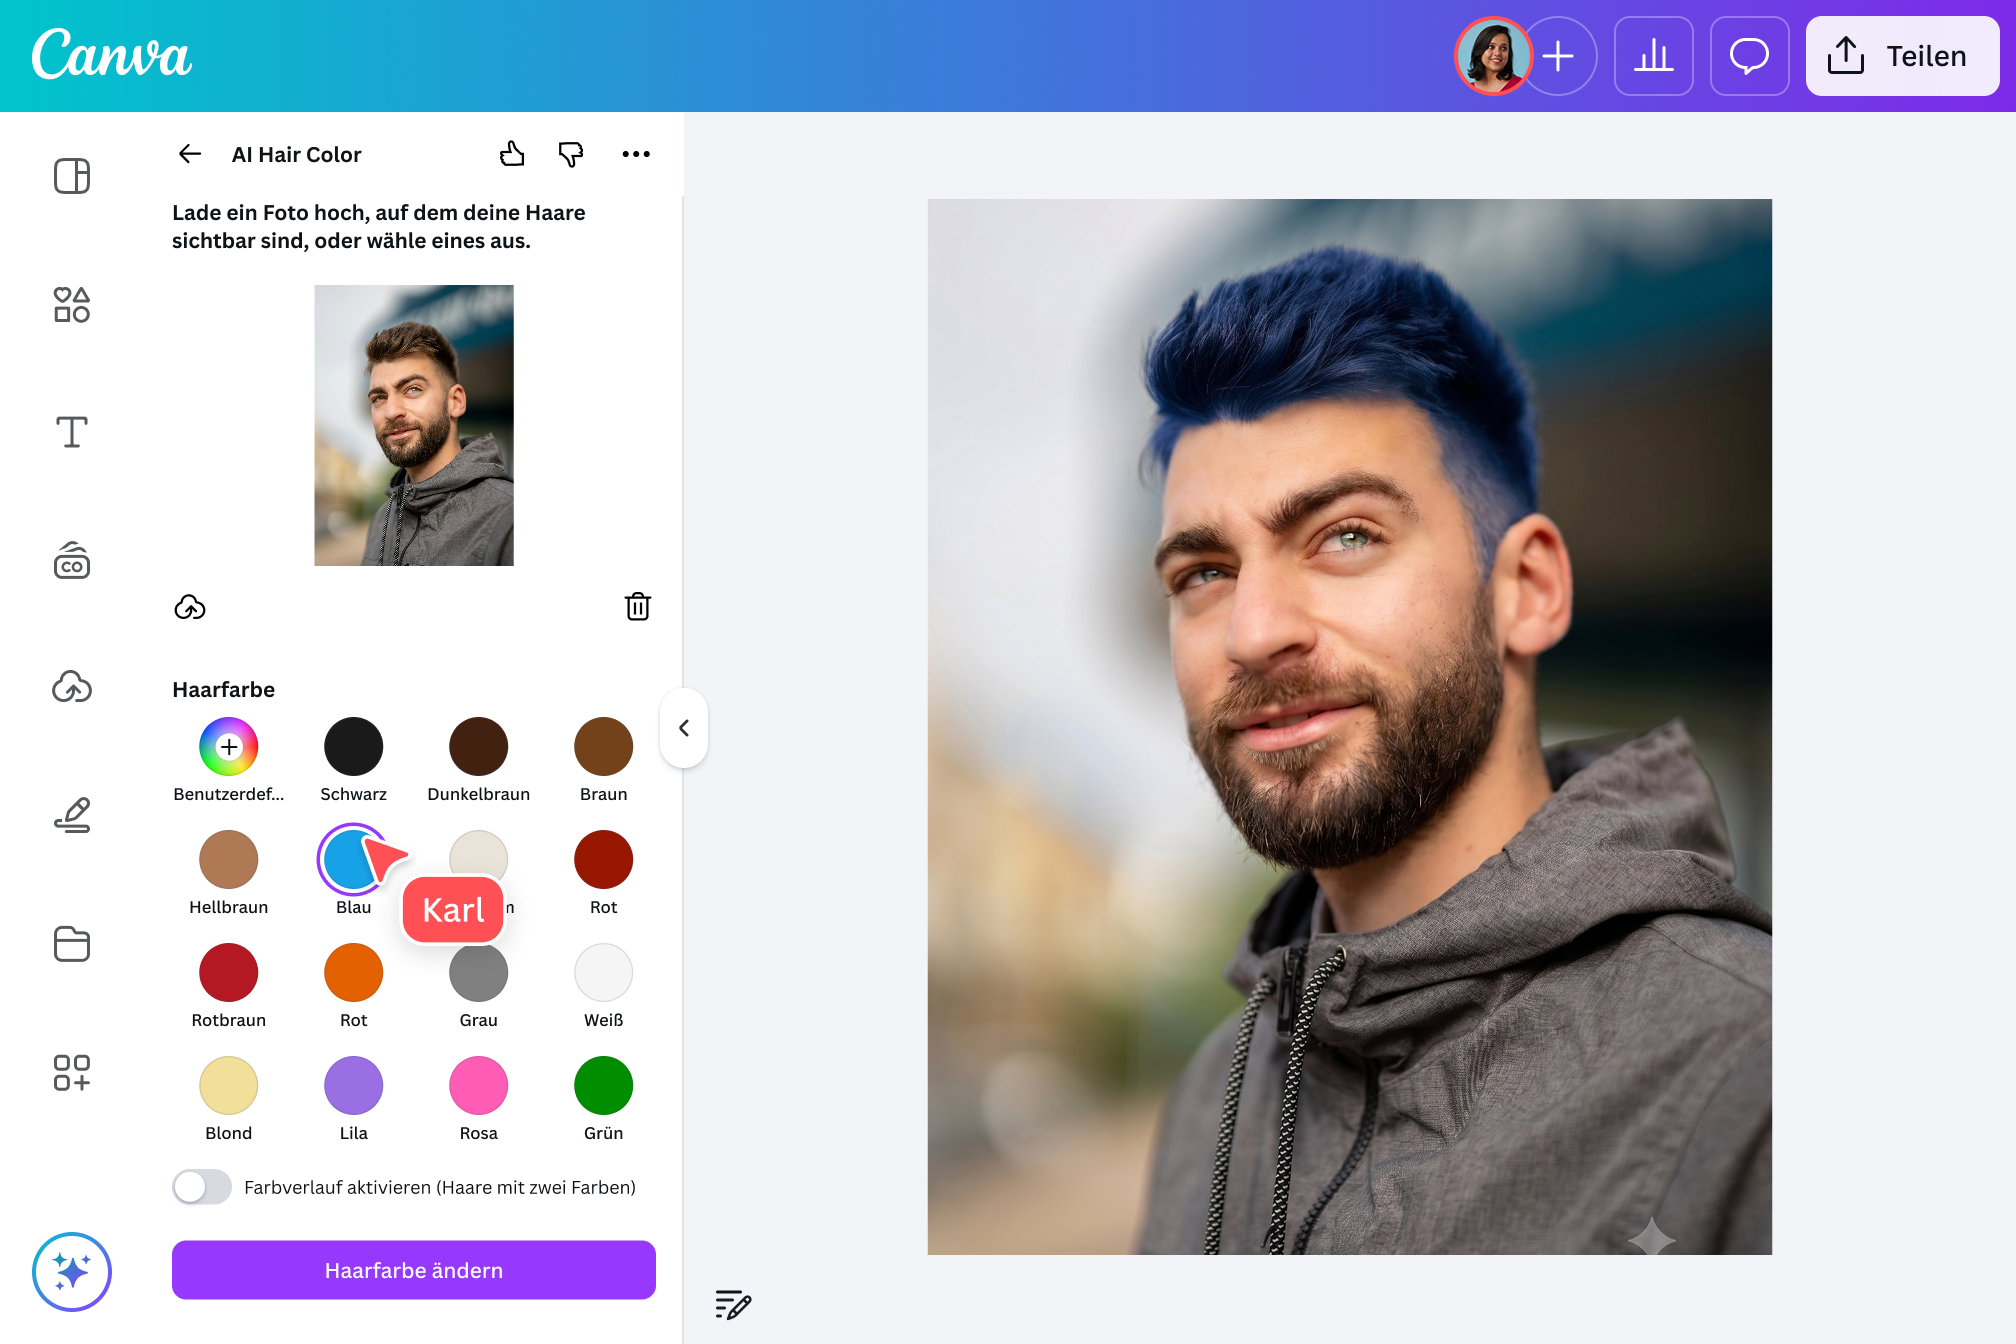Select the Blond hair color swatch
Screen dimensions: 2016x1344
[x=229, y=1085]
